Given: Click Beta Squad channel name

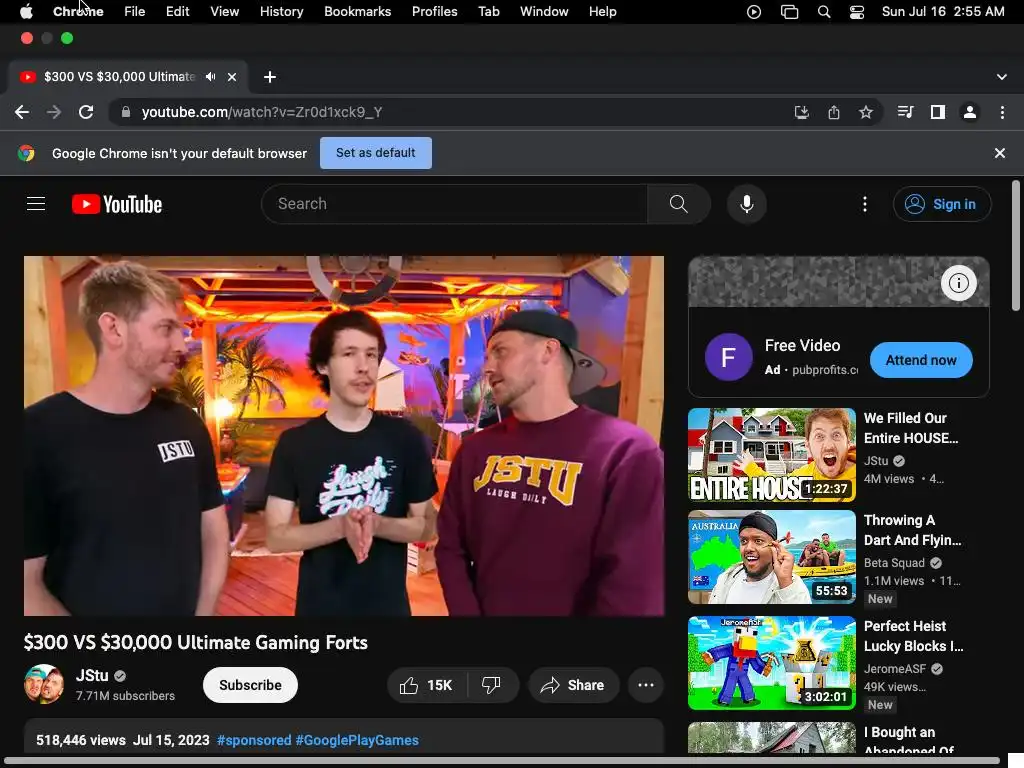Looking at the screenshot, I should (894, 563).
